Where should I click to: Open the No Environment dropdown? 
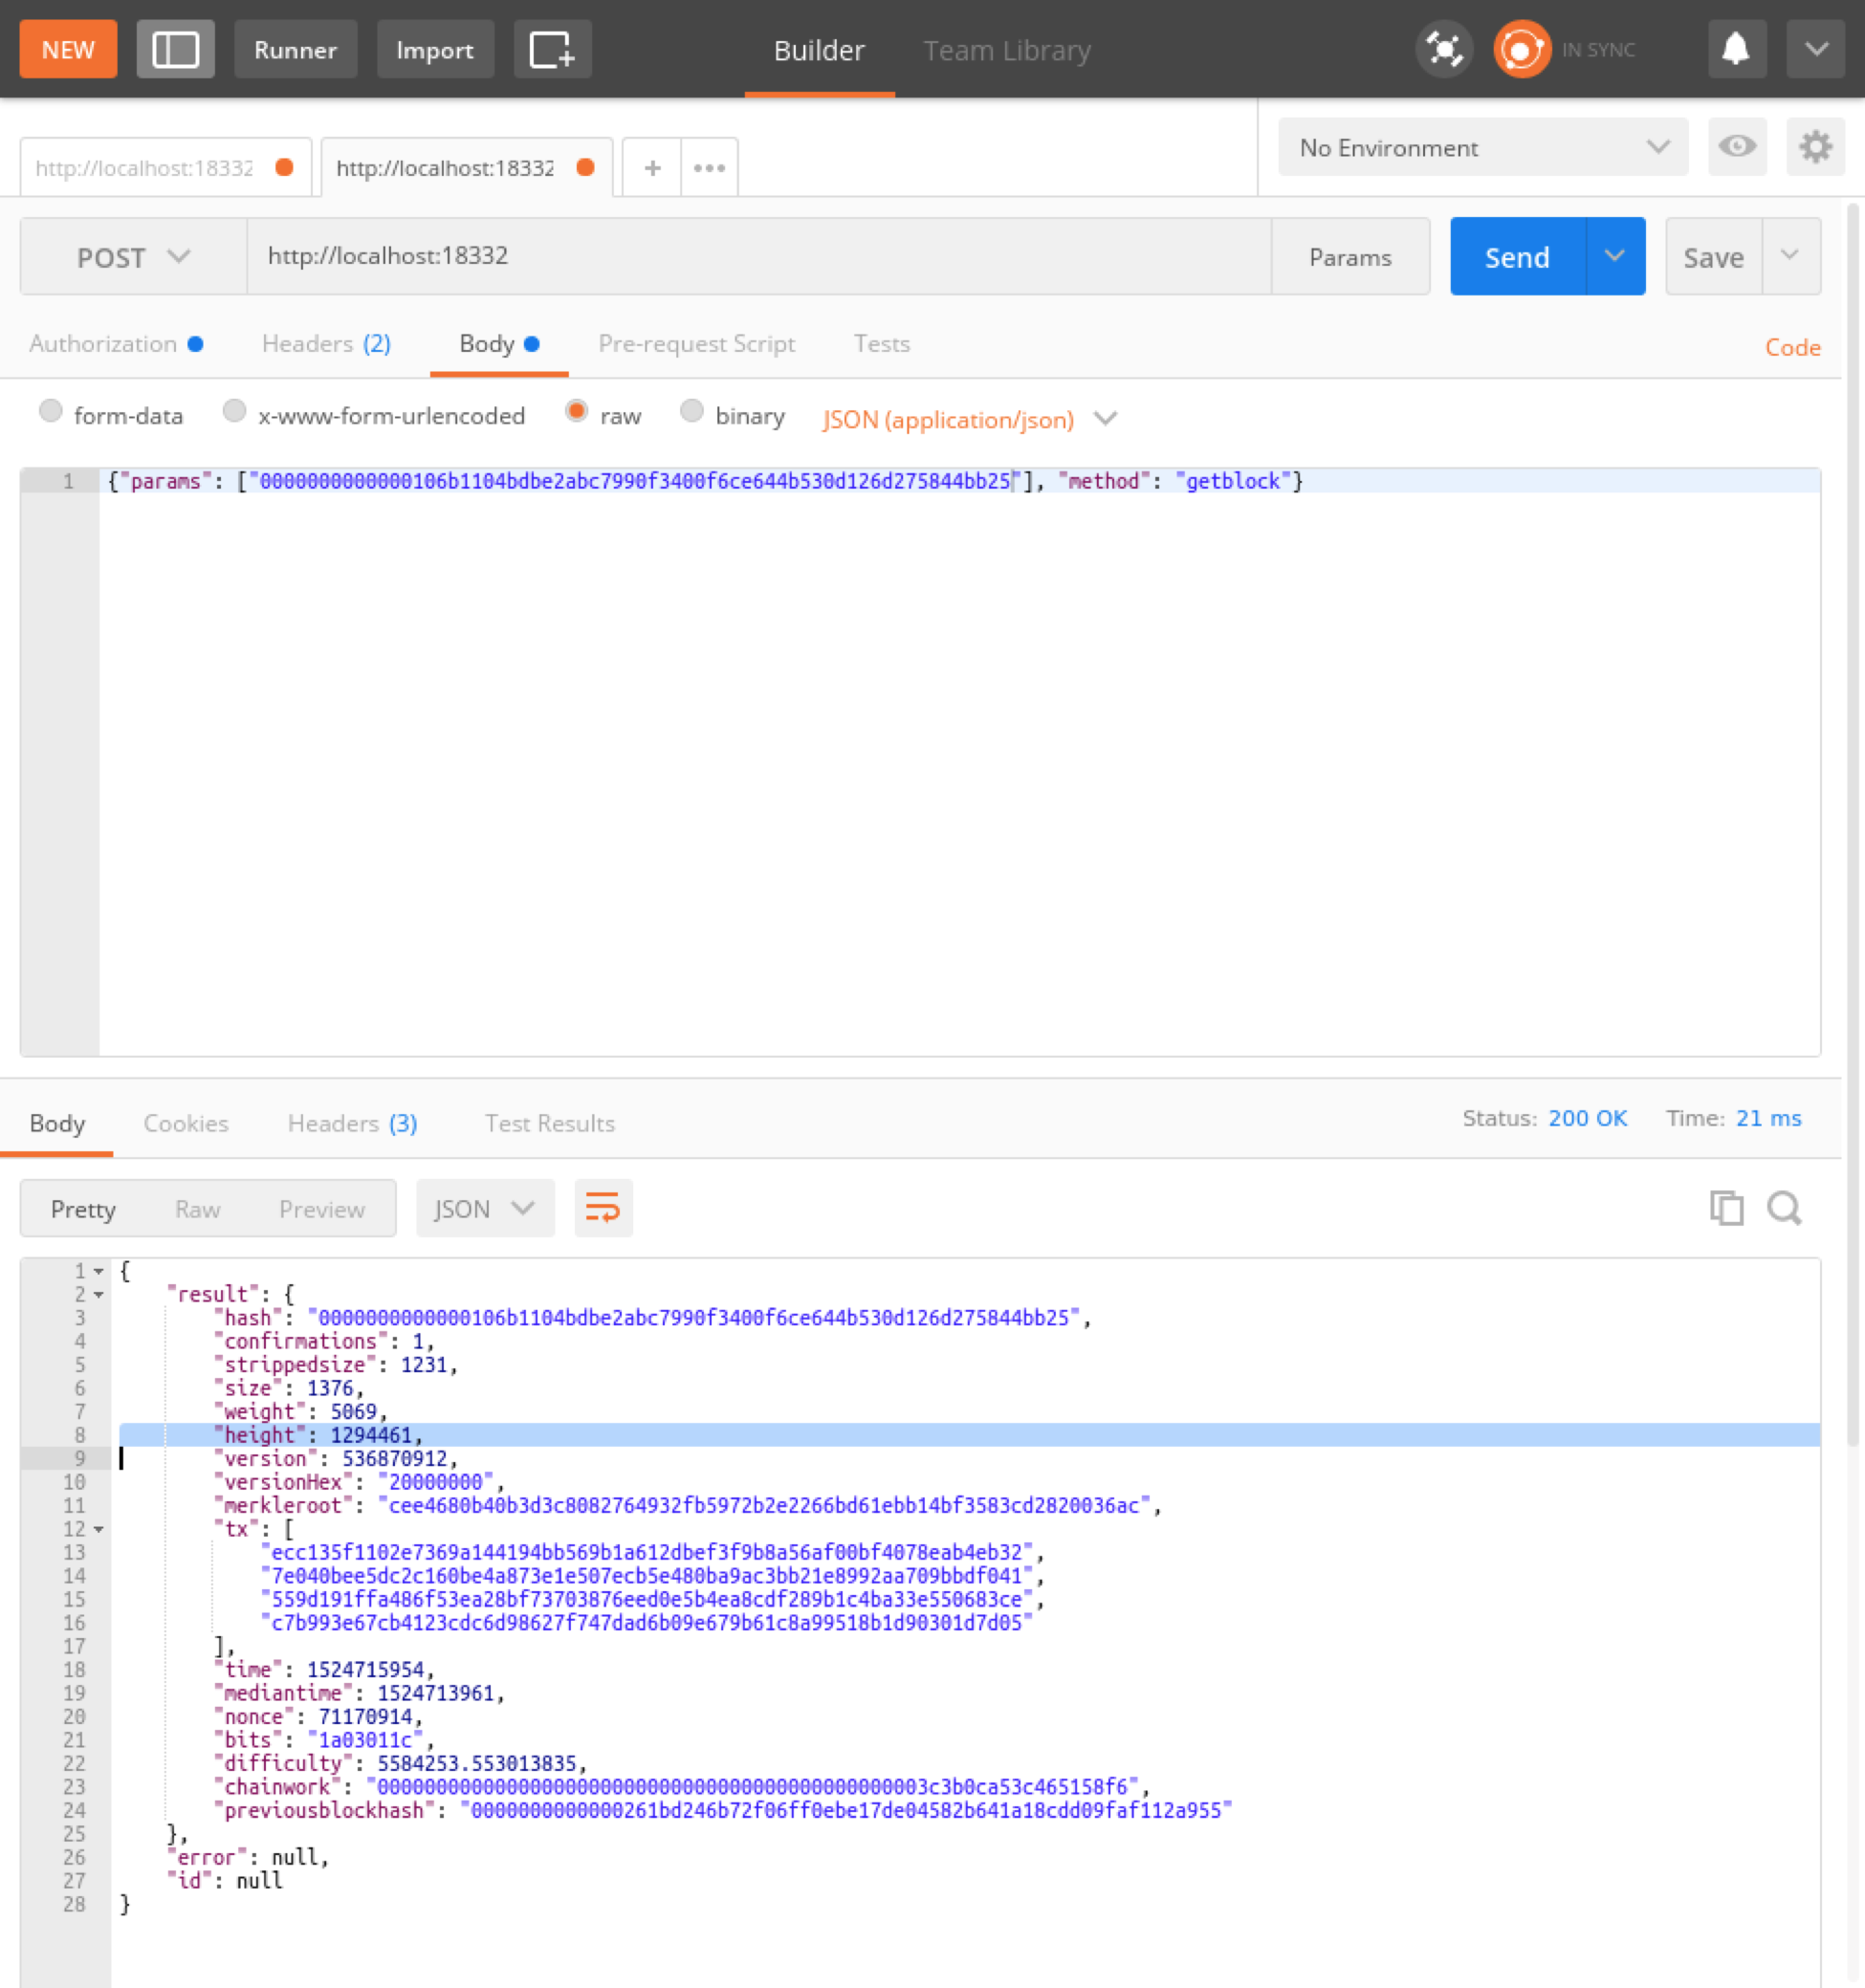point(1483,147)
